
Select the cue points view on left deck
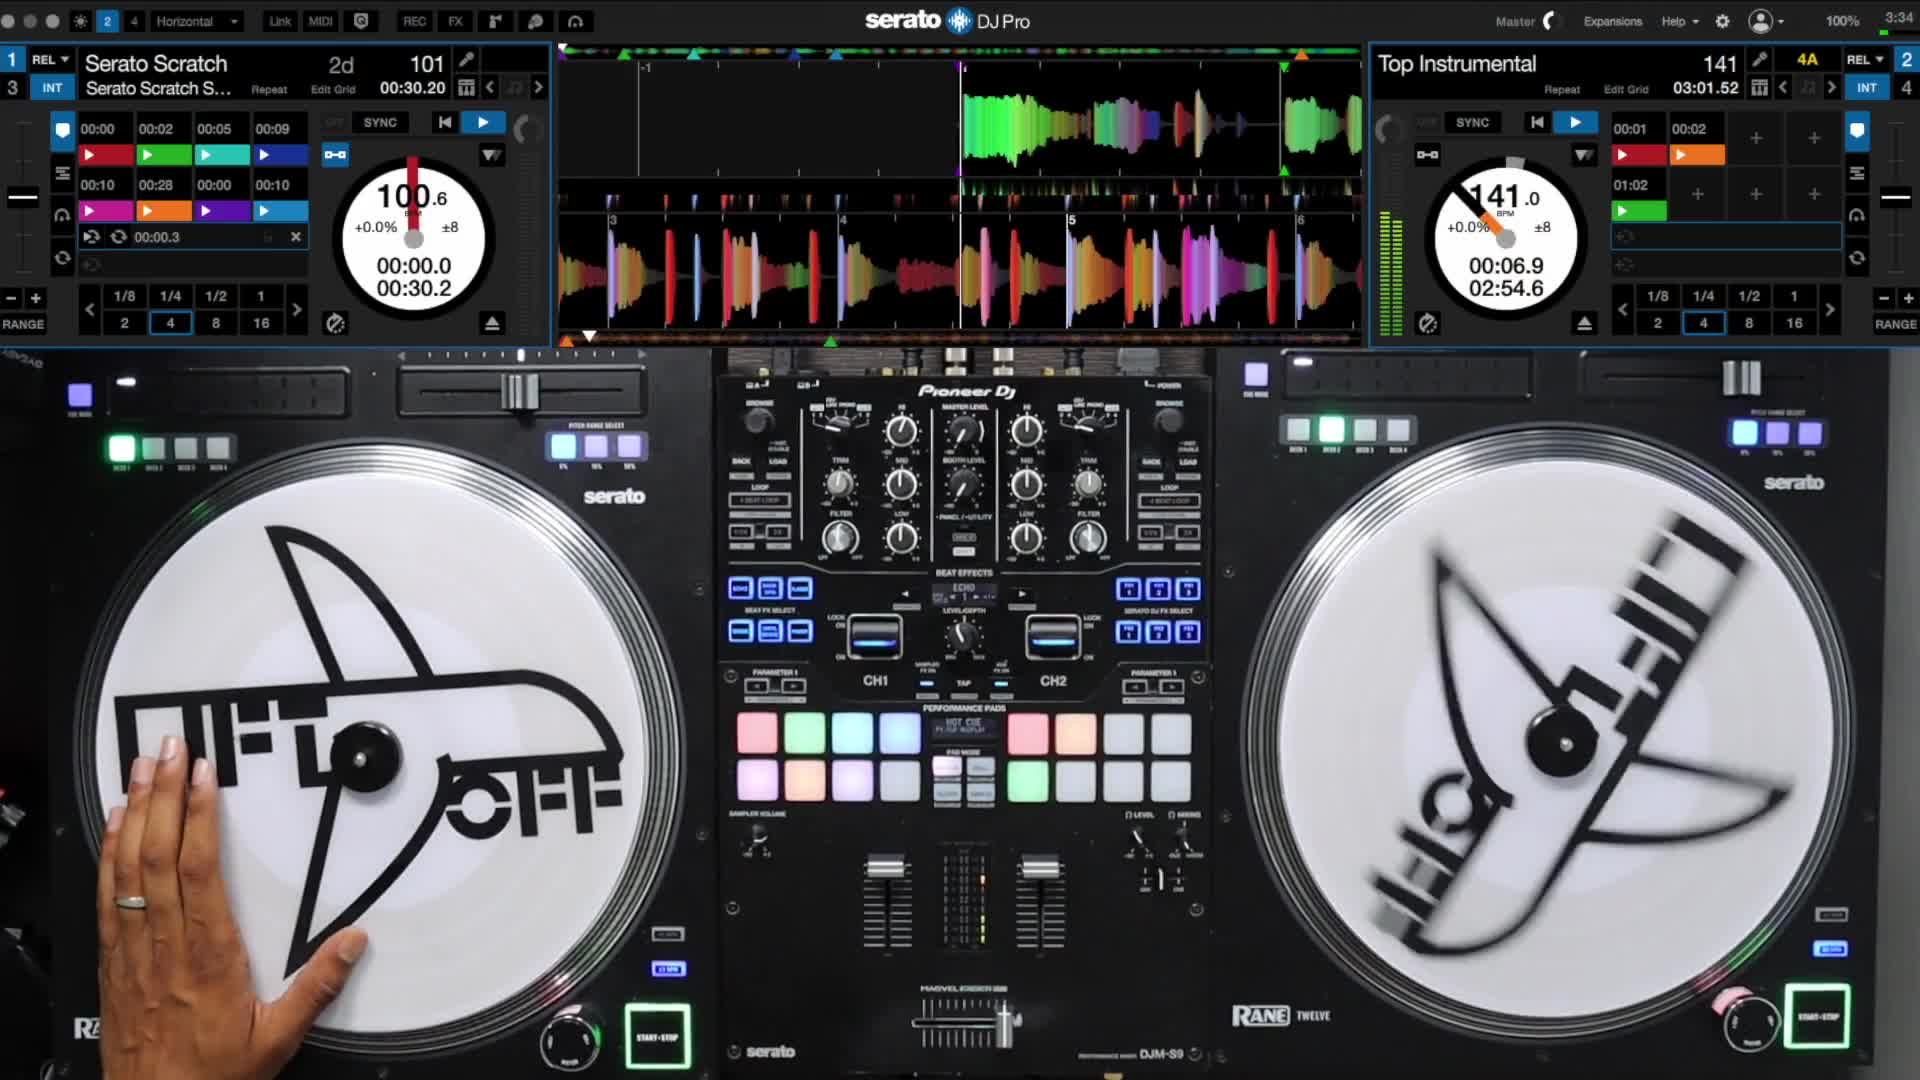62,130
